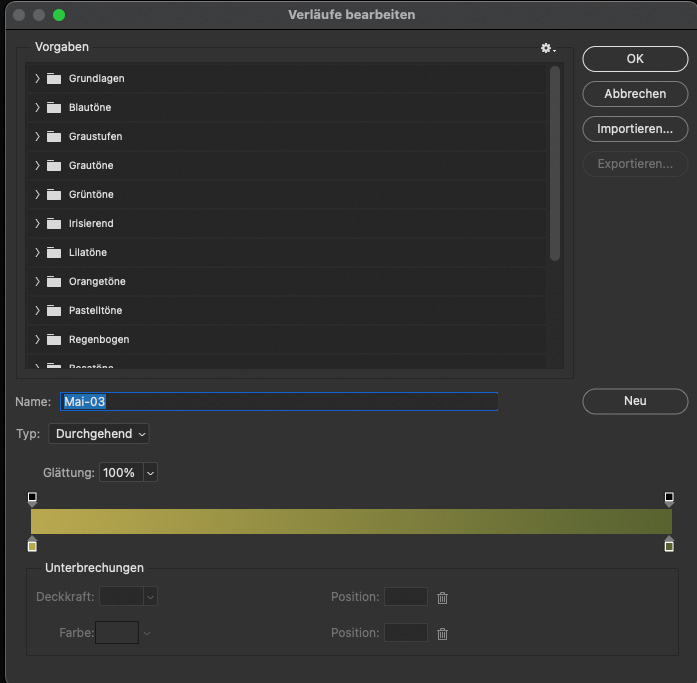Select the Grüntöne row label
This screenshot has height=683, width=697.
click(91, 195)
